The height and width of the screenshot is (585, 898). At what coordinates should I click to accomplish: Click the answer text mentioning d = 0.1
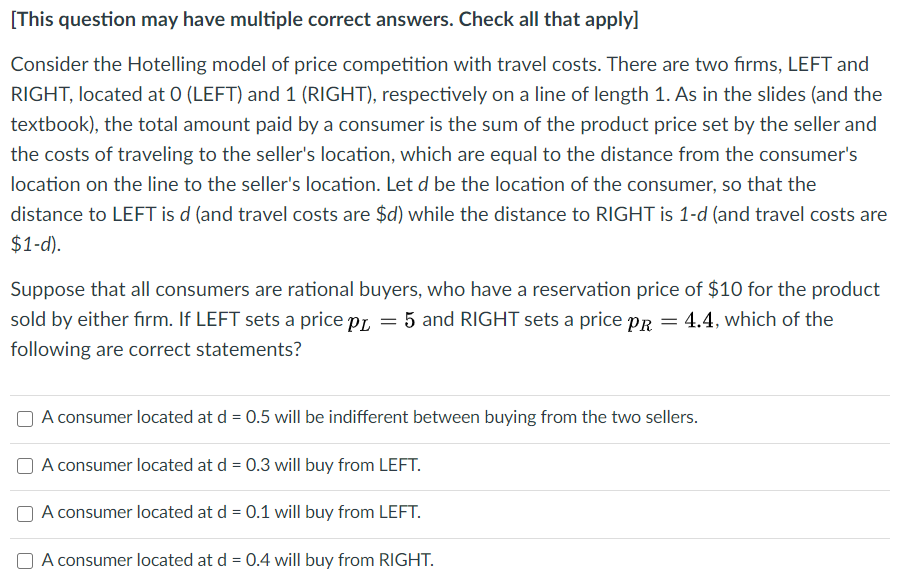pos(230,512)
